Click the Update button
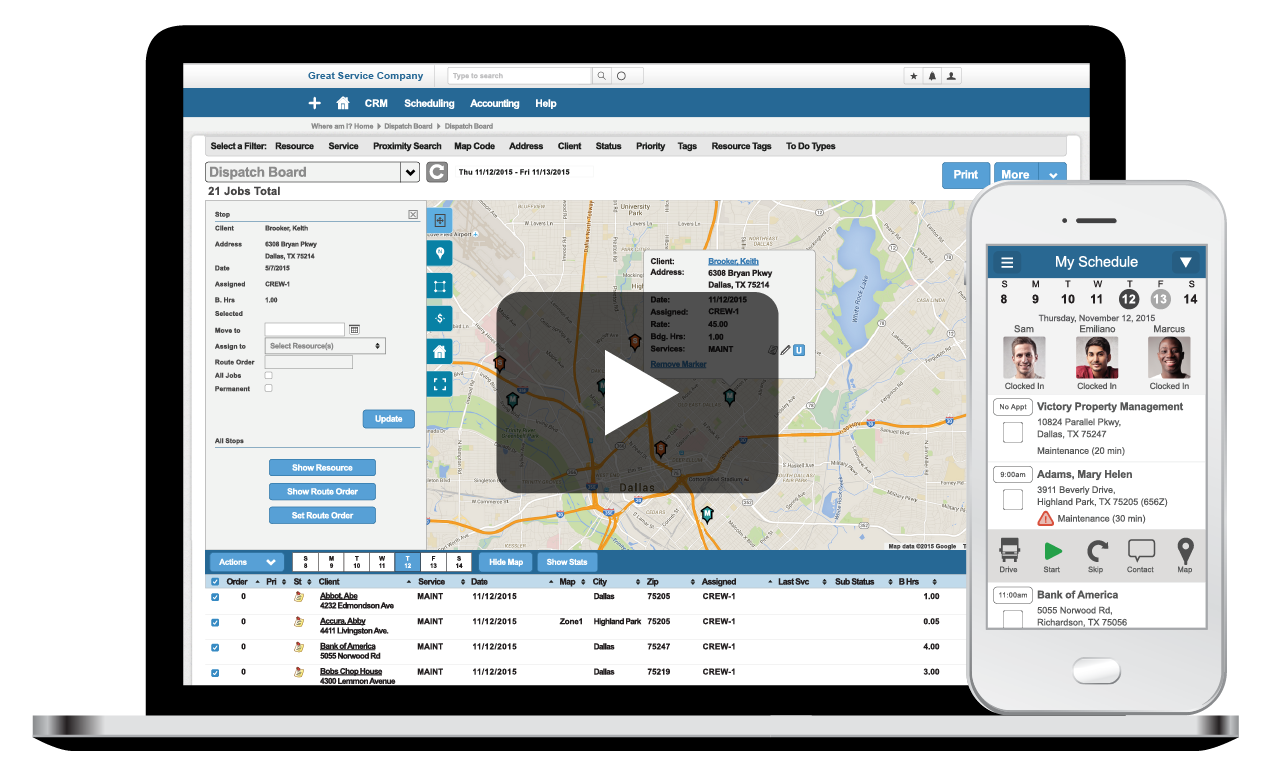The height and width of the screenshot is (781, 1275). [x=388, y=419]
